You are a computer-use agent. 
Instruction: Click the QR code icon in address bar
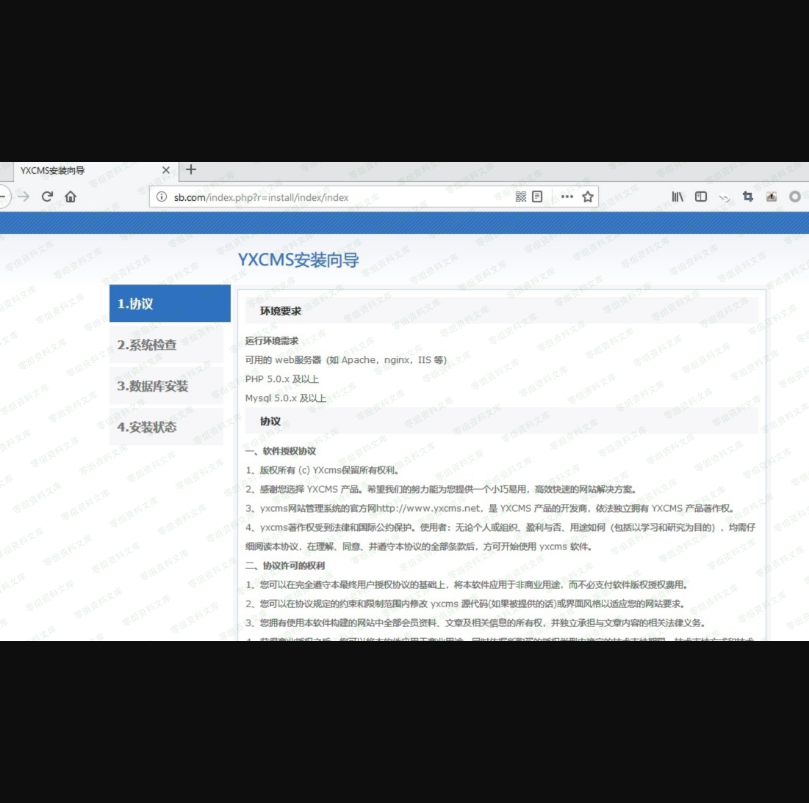(521, 197)
